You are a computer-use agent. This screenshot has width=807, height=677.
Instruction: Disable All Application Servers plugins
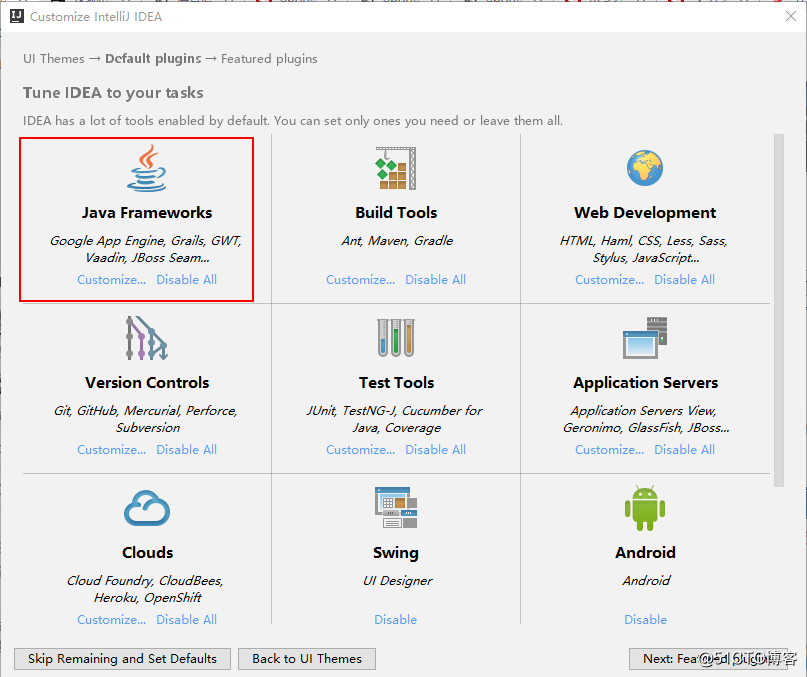coord(685,449)
